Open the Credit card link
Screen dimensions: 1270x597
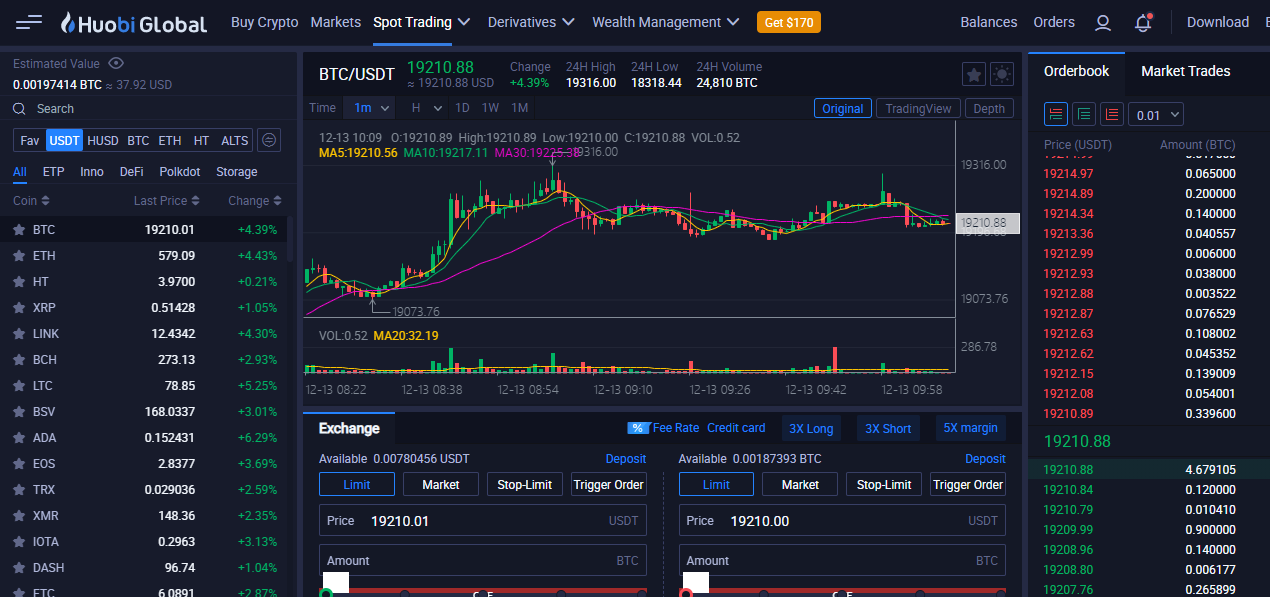point(736,428)
